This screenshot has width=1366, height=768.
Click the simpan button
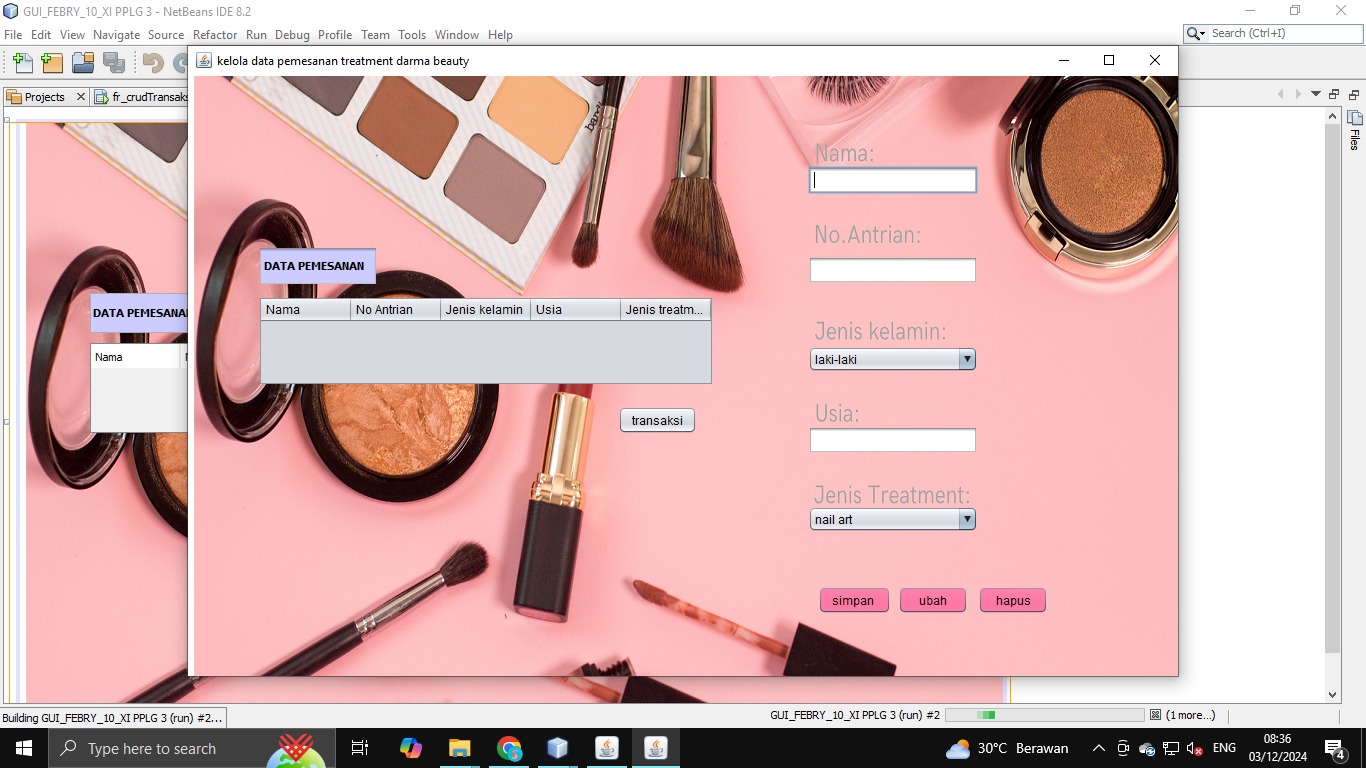pos(853,600)
